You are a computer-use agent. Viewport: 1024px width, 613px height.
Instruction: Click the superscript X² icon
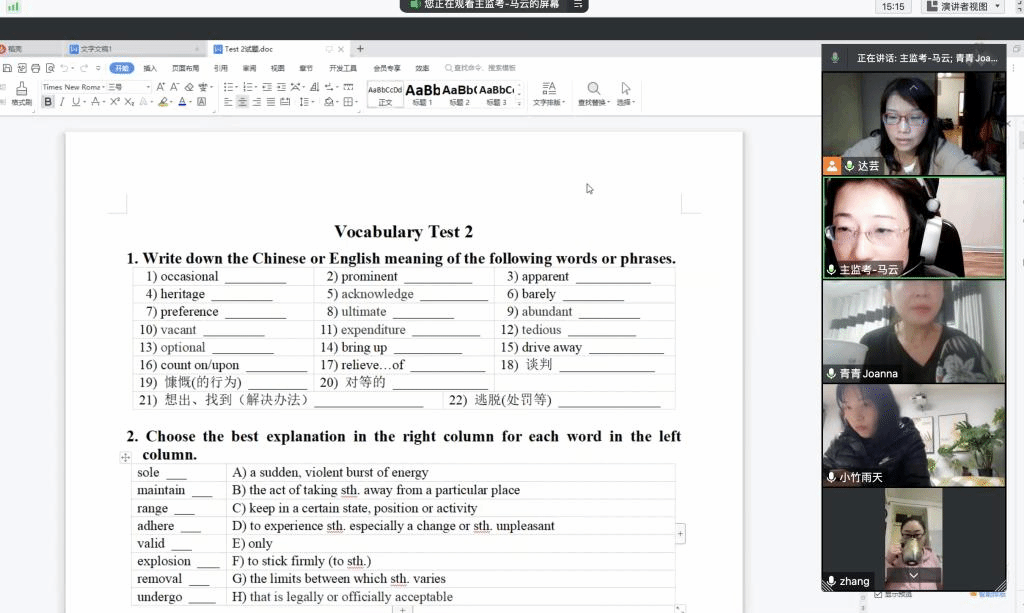[114, 102]
